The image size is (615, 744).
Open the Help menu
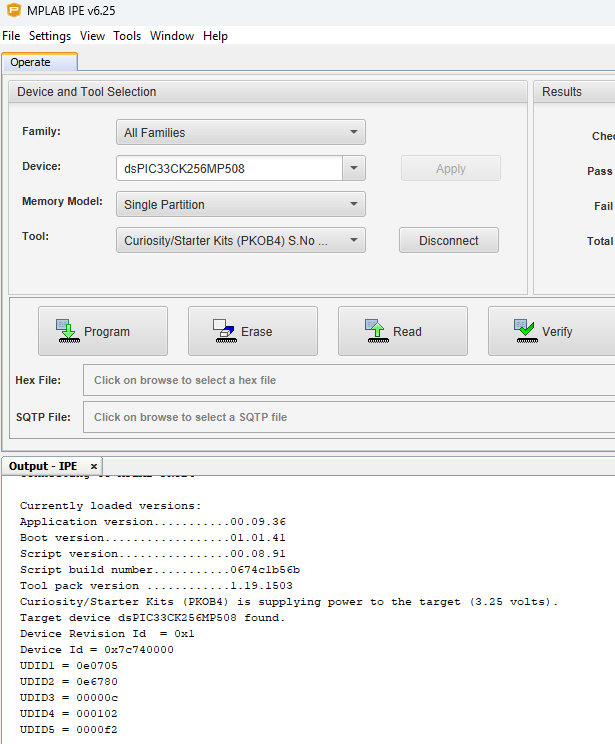pos(215,36)
